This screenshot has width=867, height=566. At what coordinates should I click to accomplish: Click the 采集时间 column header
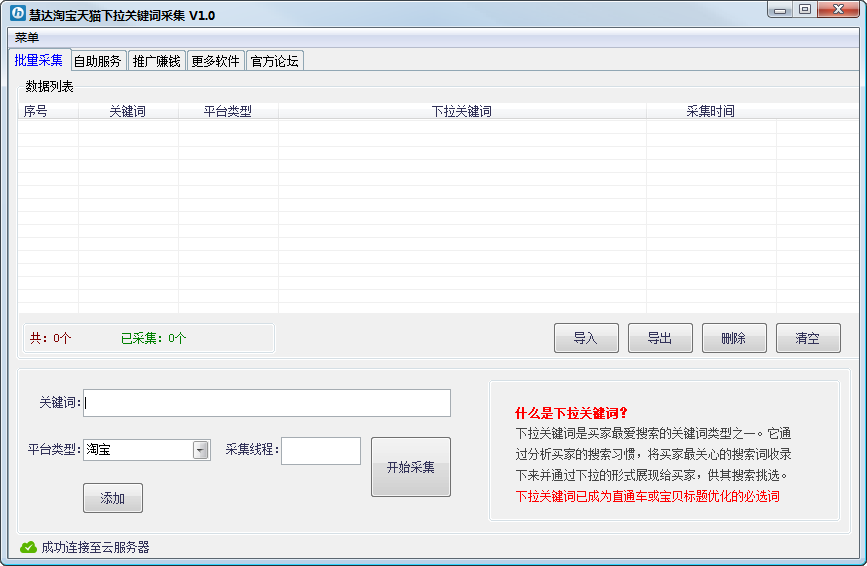pos(710,111)
